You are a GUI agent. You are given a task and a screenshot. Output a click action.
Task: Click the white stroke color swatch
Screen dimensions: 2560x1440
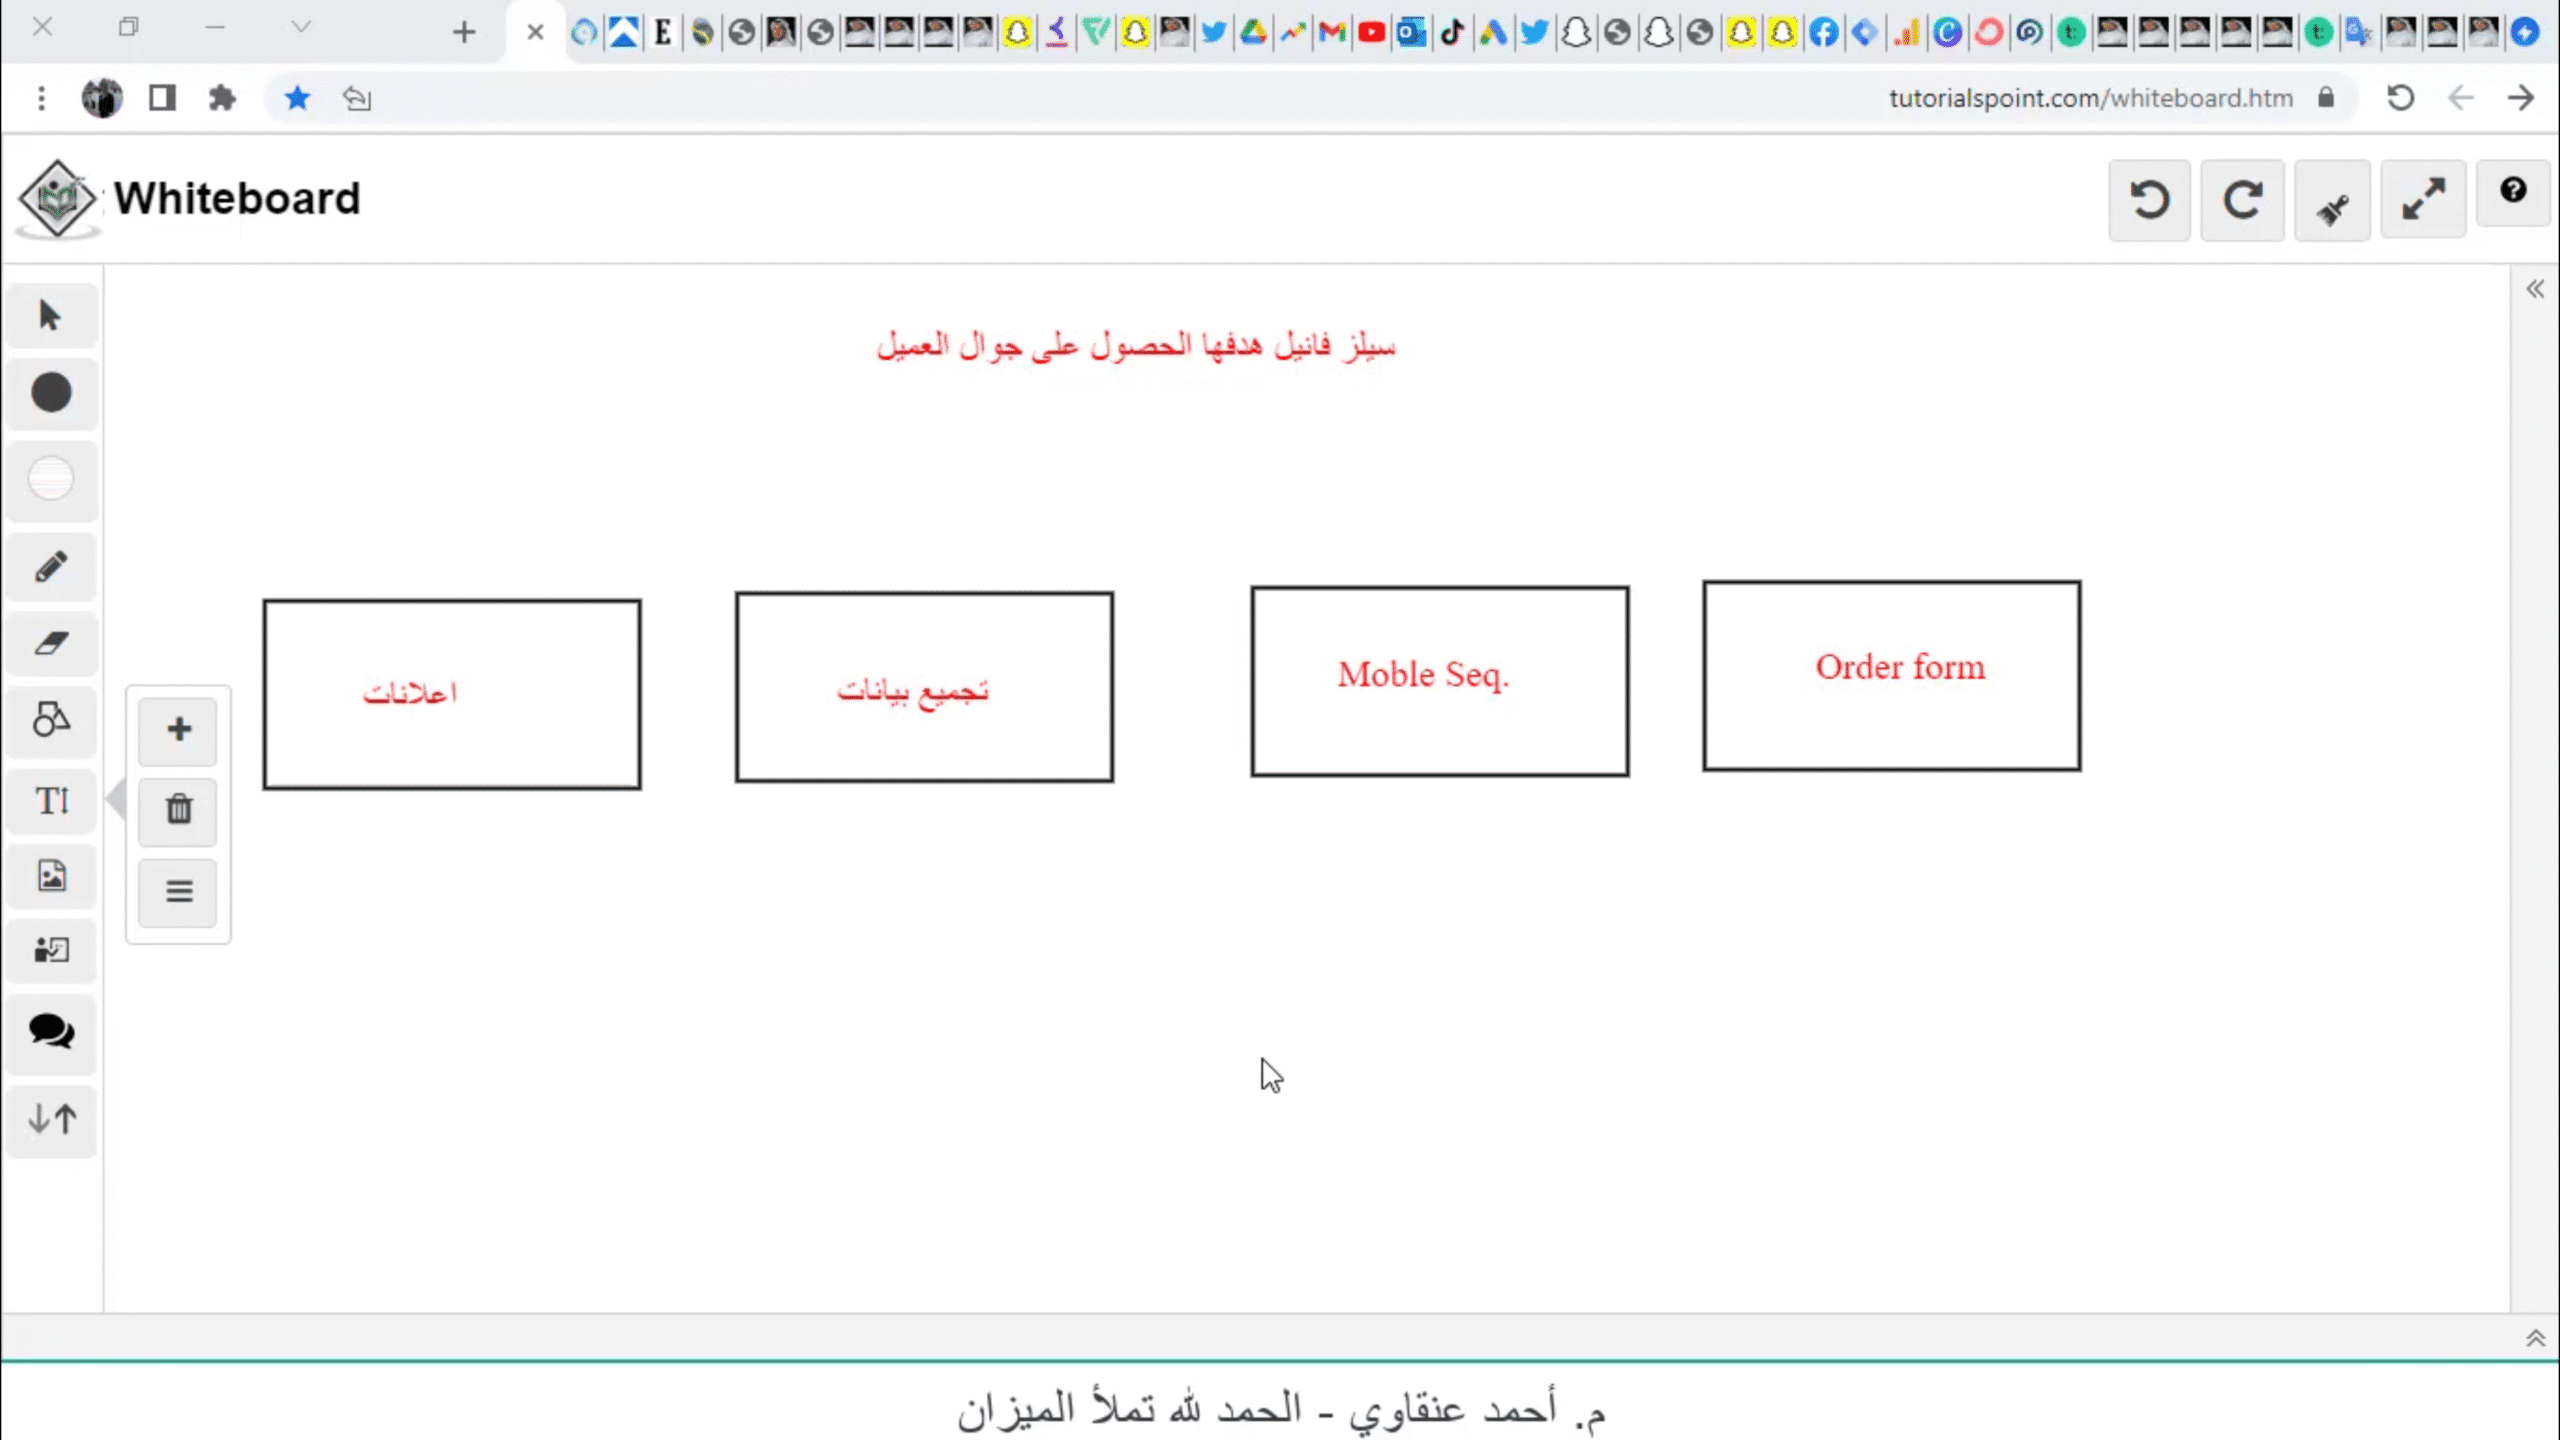pyautogui.click(x=50, y=478)
